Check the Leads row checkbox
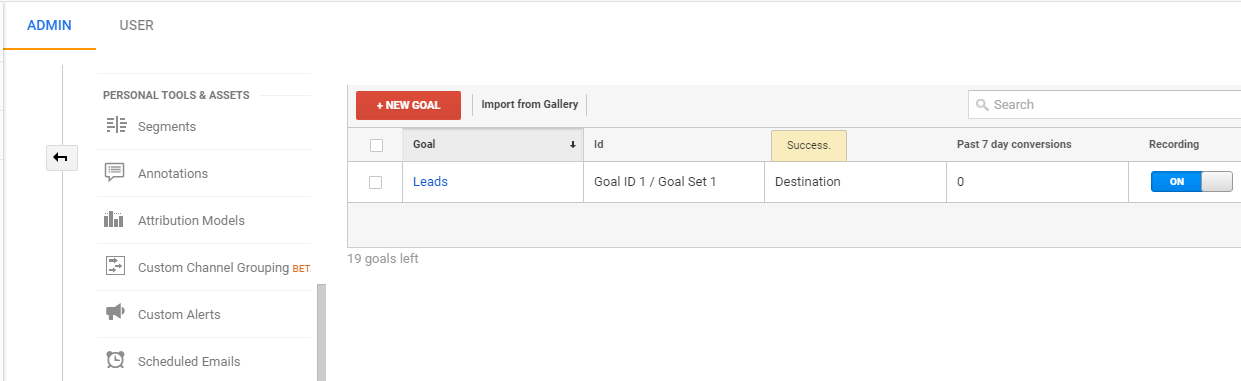This screenshot has height=381, width=1241. point(375,182)
